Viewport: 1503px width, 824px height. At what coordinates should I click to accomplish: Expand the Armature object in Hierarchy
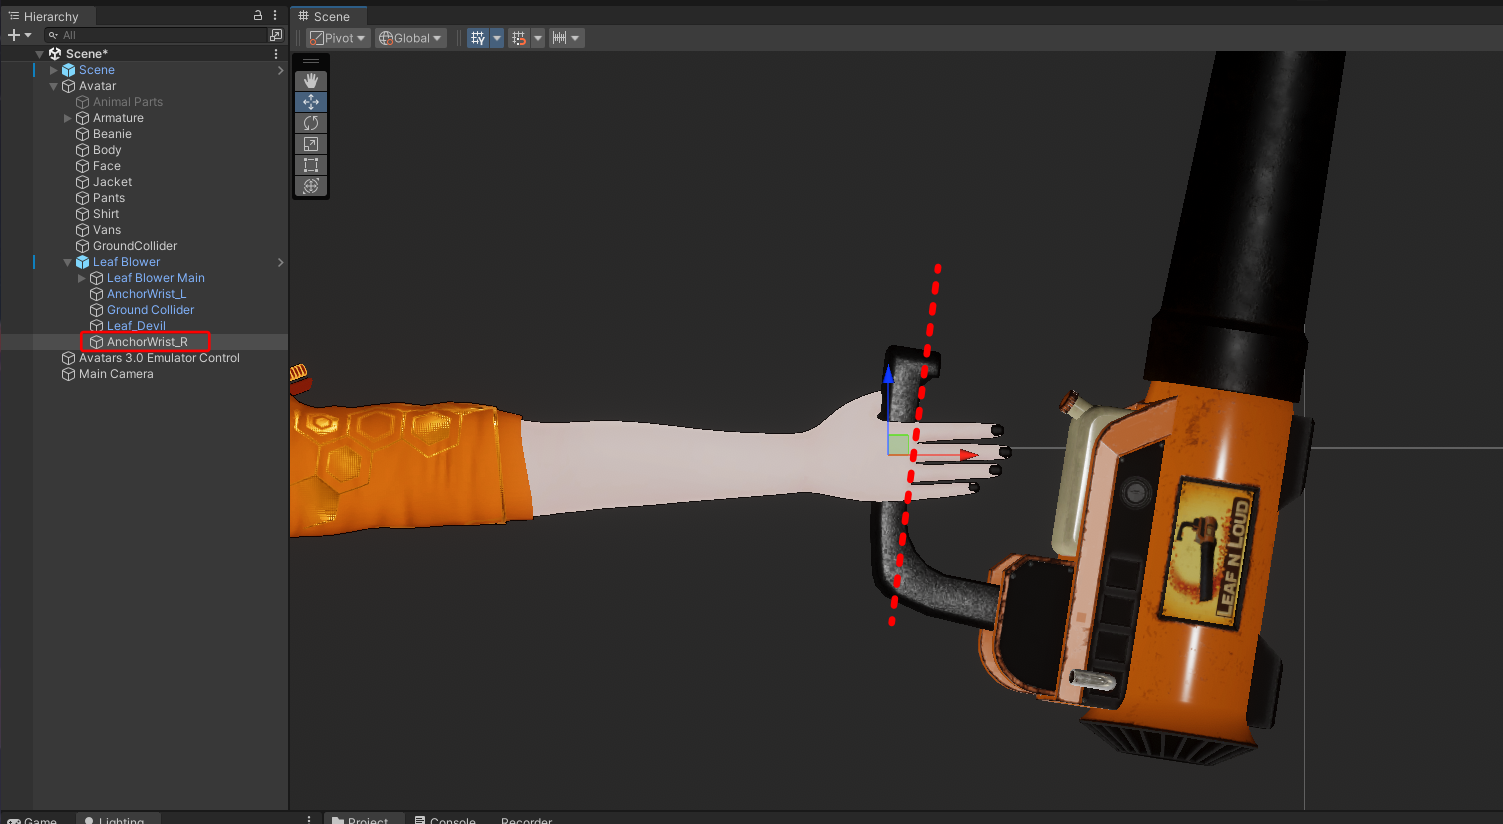(68, 118)
